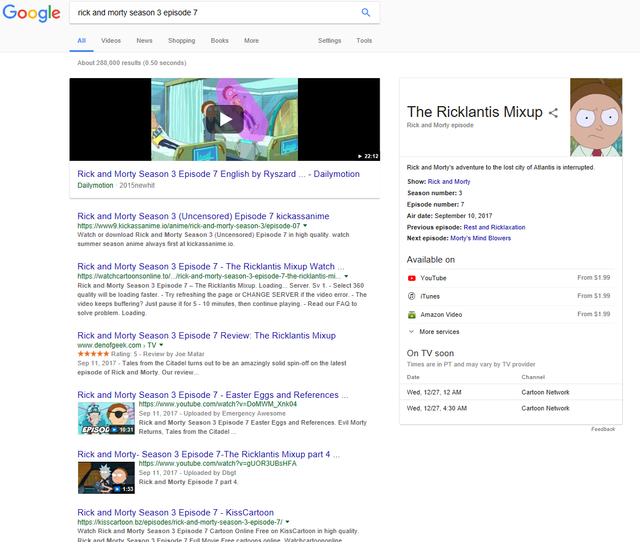Click the Feedback link below the panel
The image size is (640, 542).
click(x=603, y=429)
